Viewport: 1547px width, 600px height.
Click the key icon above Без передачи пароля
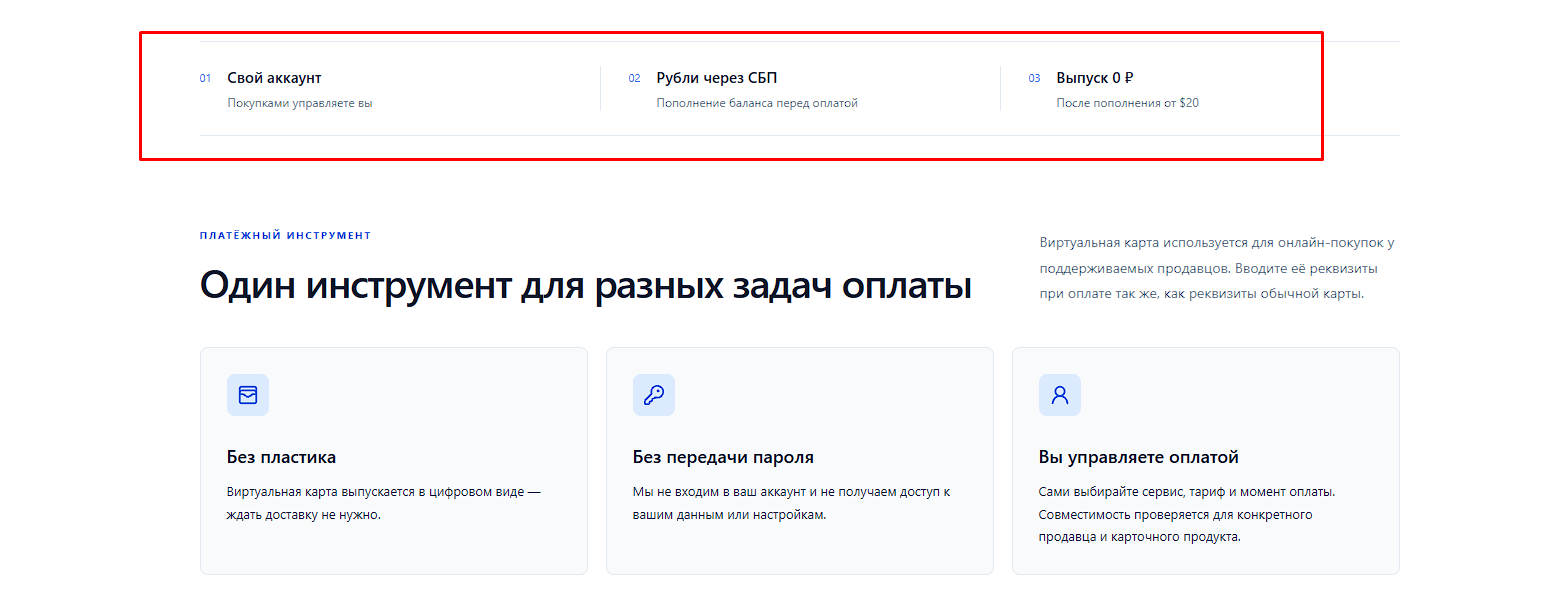[654, 395]
